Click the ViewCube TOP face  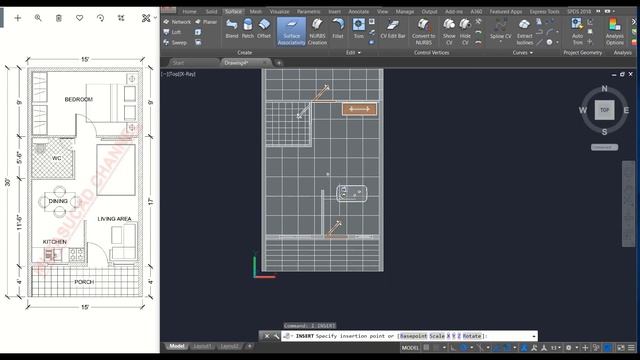pos(604,110)
